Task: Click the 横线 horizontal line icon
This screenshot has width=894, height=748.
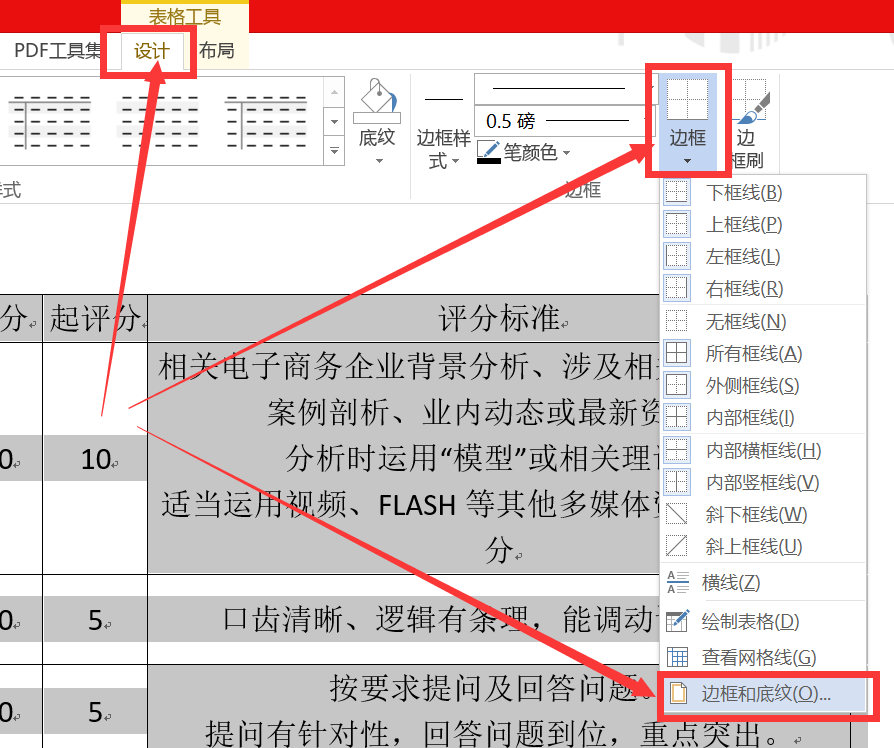Action: coord(678,582)
